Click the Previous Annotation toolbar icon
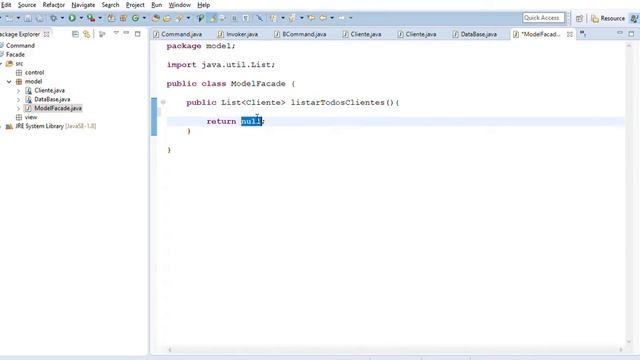 point(292,18)
